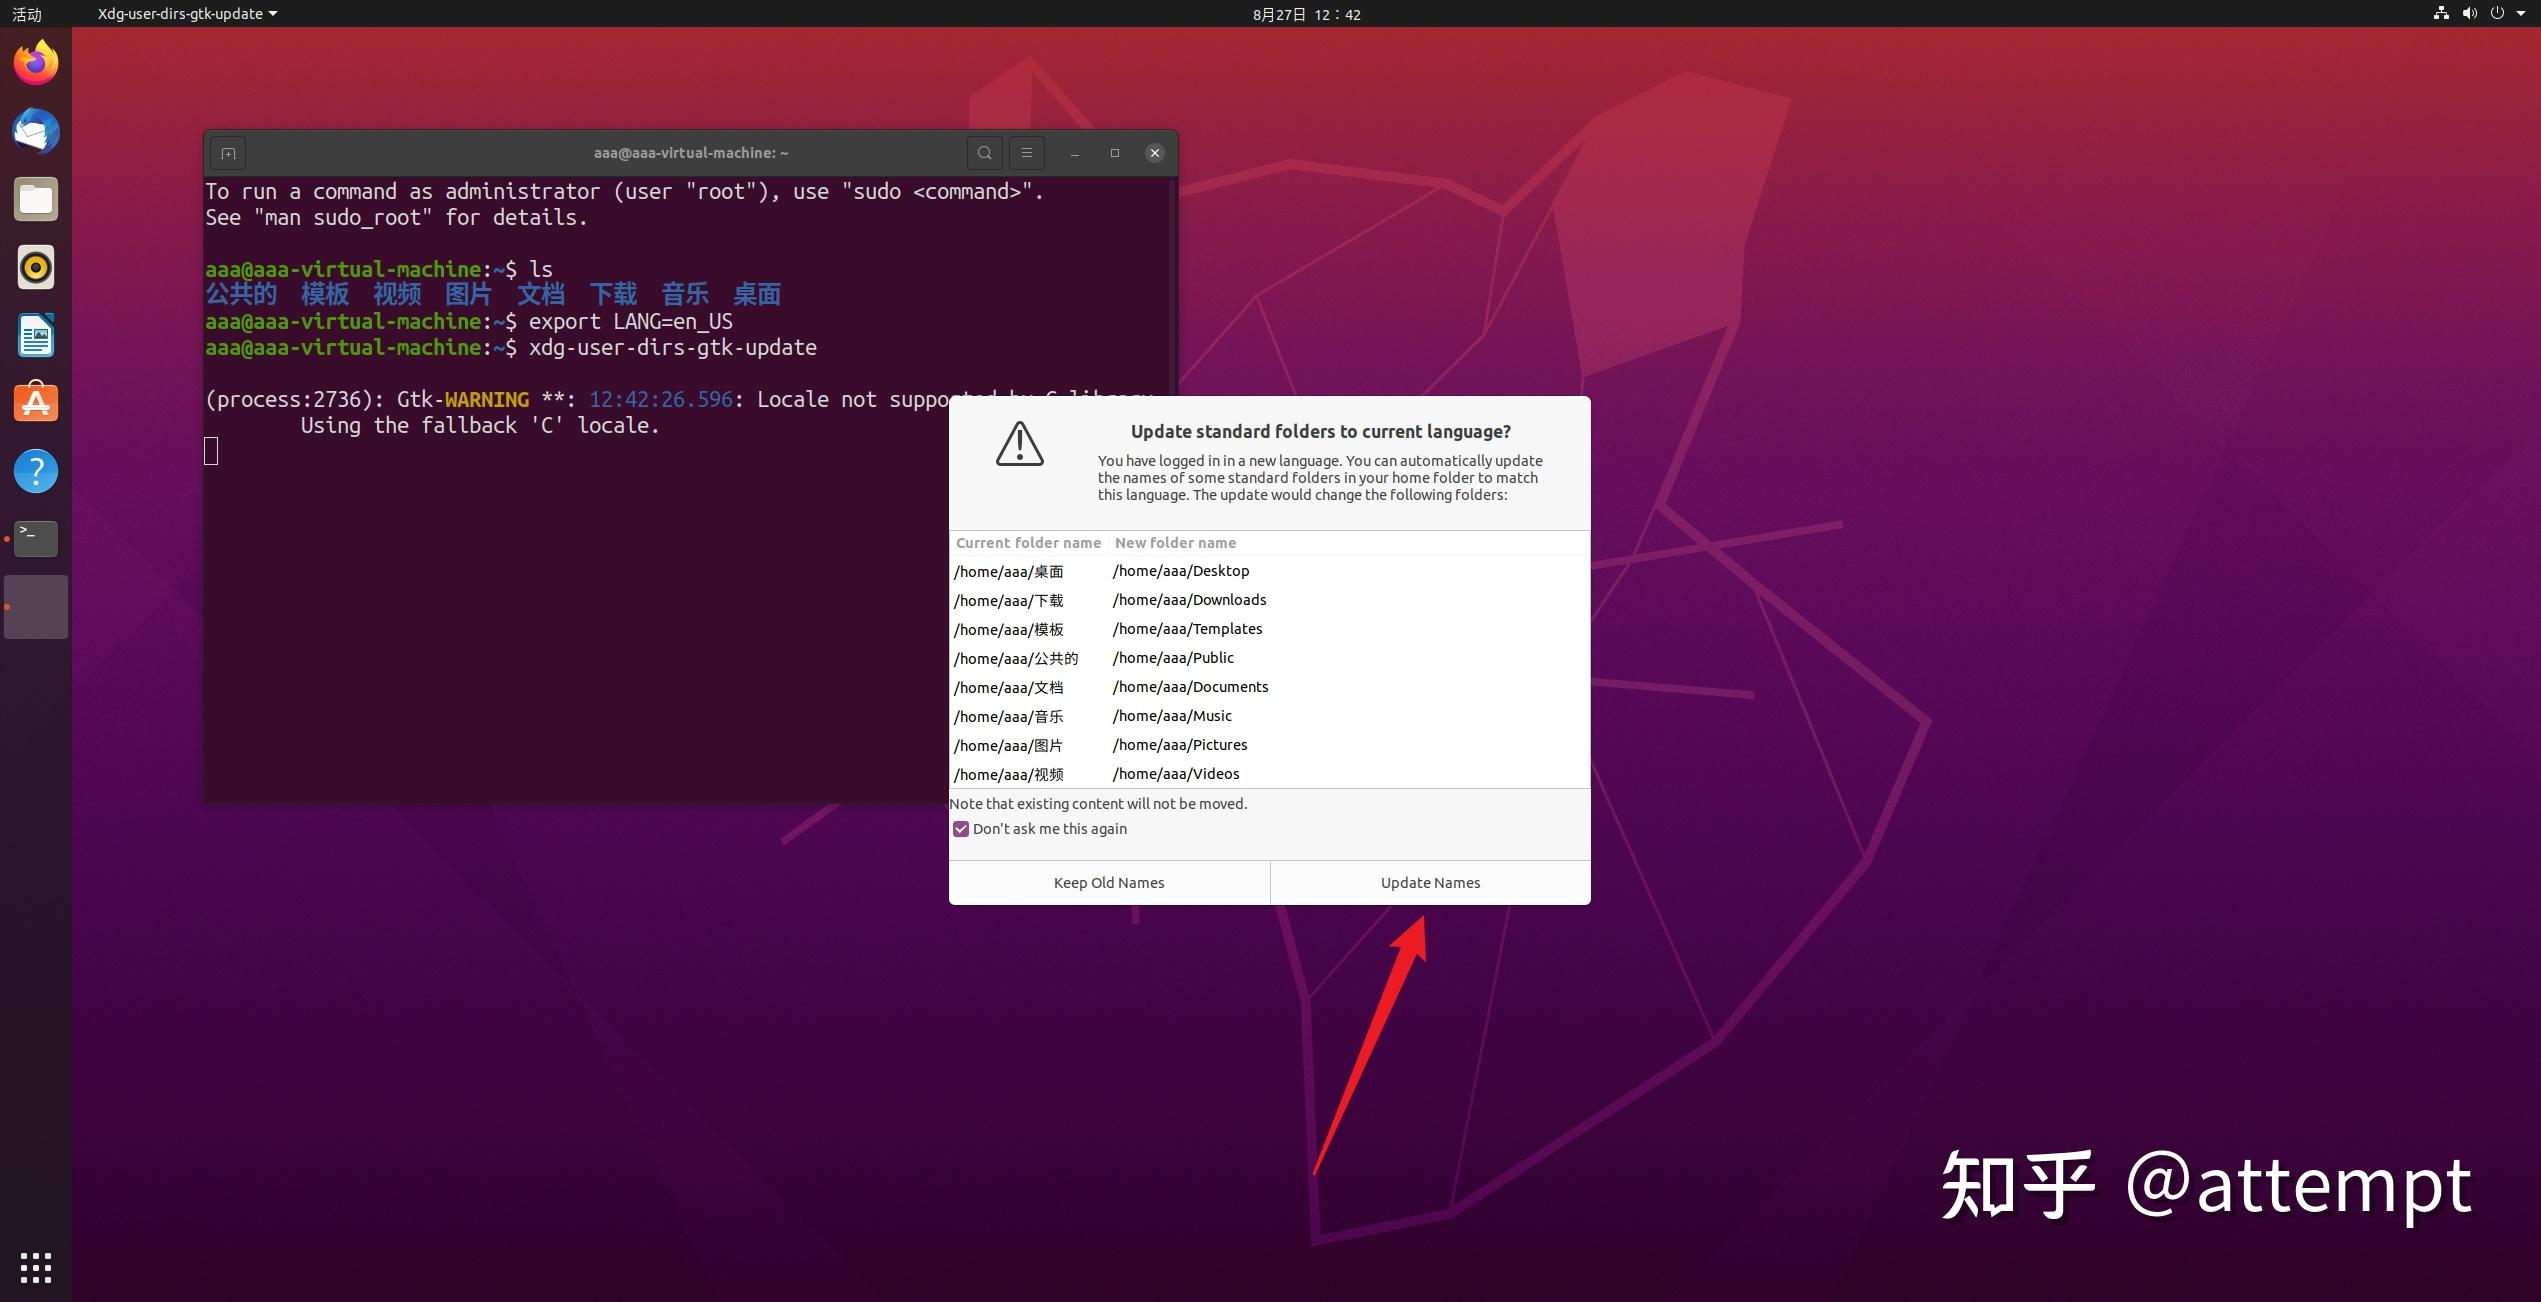Viewport: 2541px width, 1302px height.
Task: Select the /home/aaa/Pictures row
Action: tap(1269, 745)
